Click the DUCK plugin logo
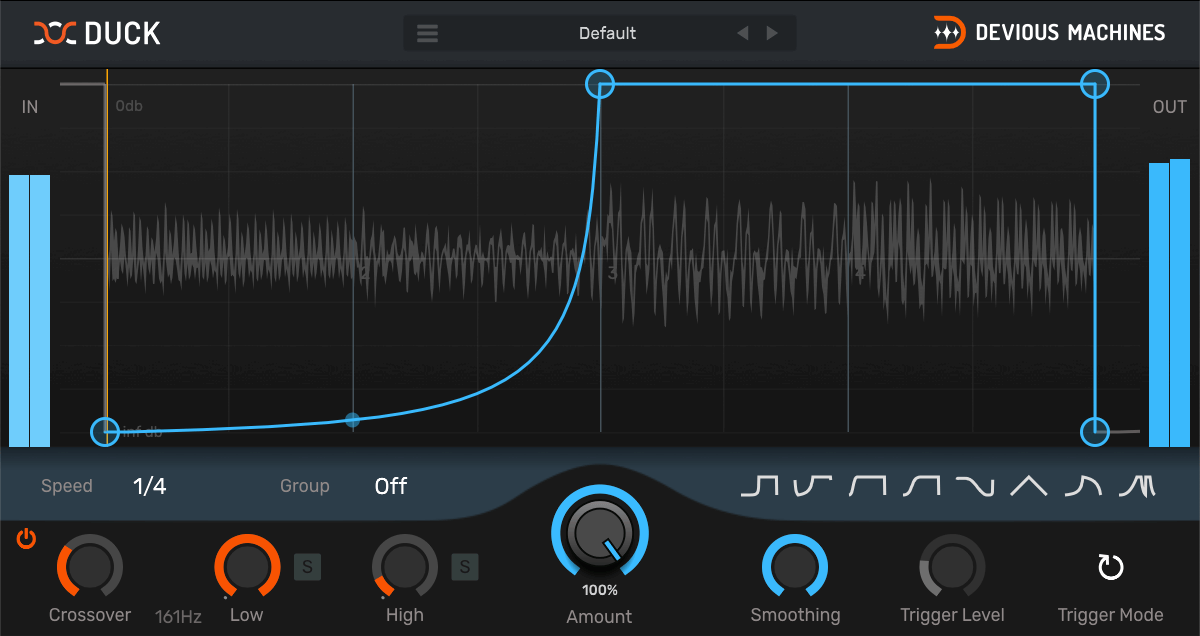Viewport: 1200px width, 636px height. [97, 33]
